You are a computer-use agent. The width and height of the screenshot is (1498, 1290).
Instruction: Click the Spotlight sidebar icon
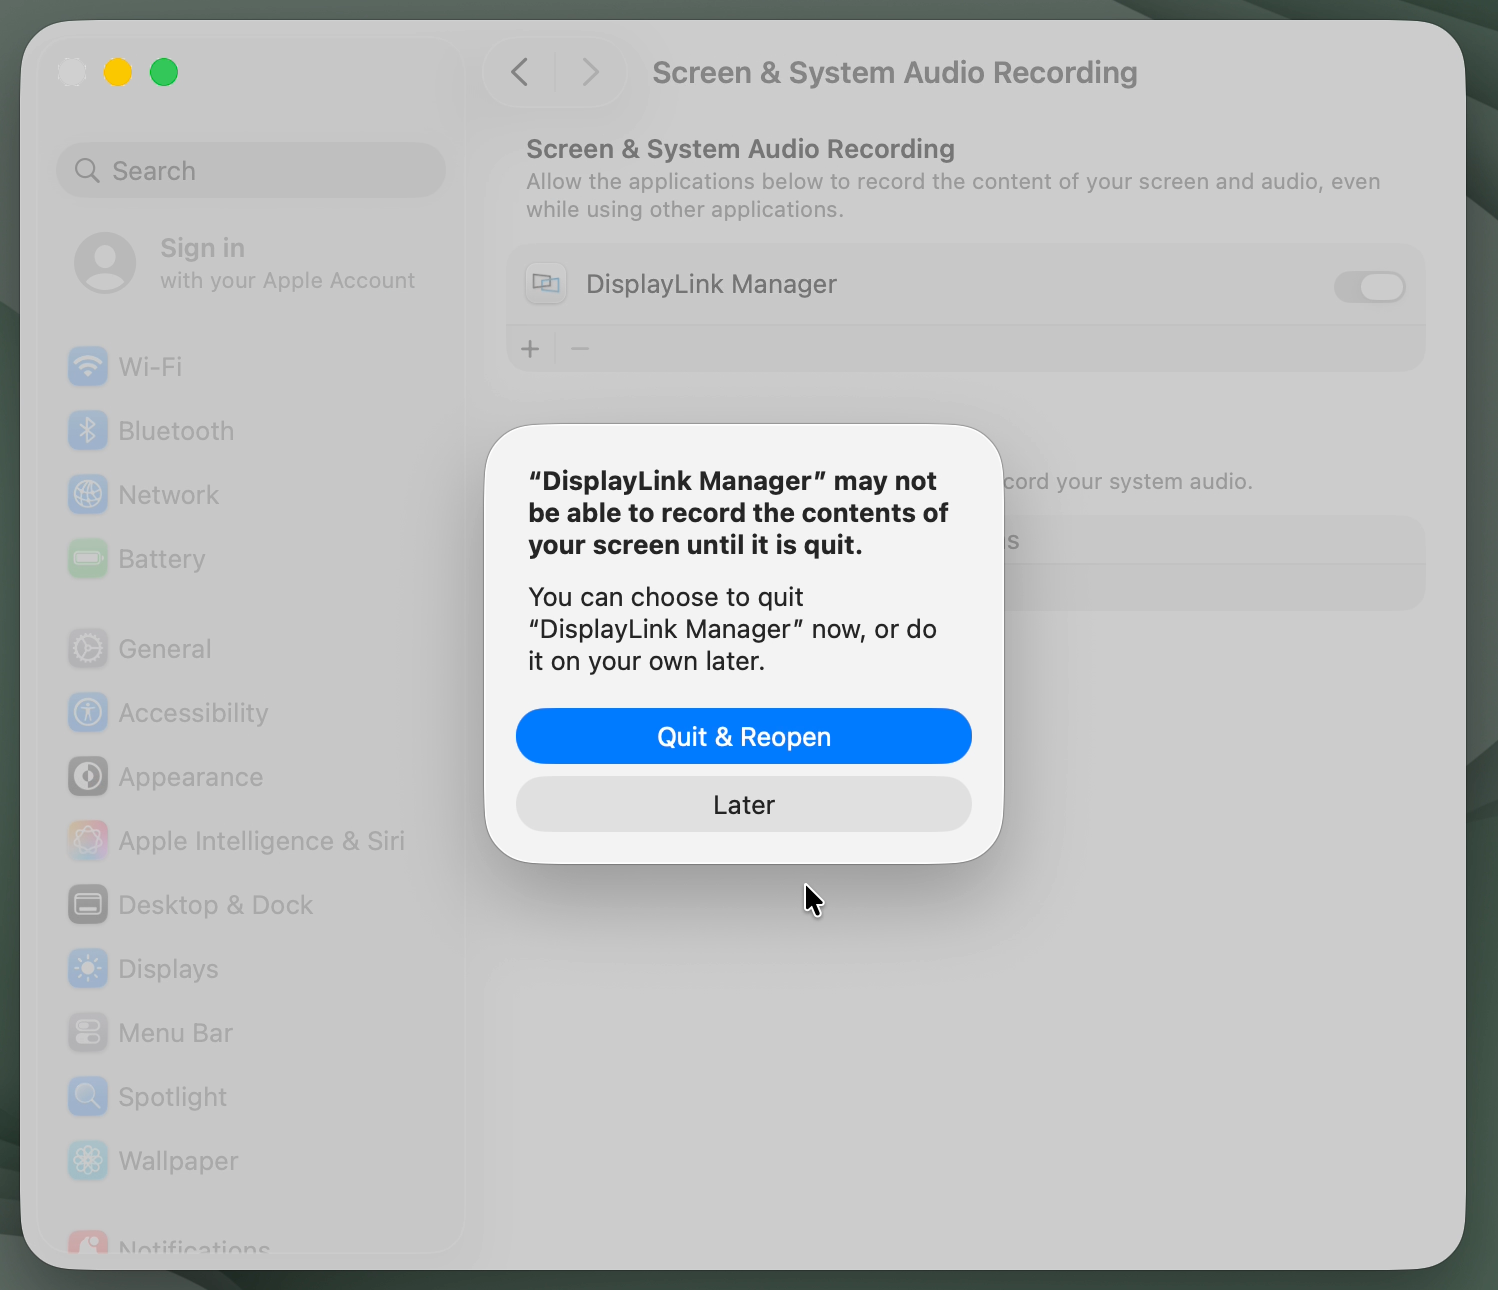(88, 1096)
